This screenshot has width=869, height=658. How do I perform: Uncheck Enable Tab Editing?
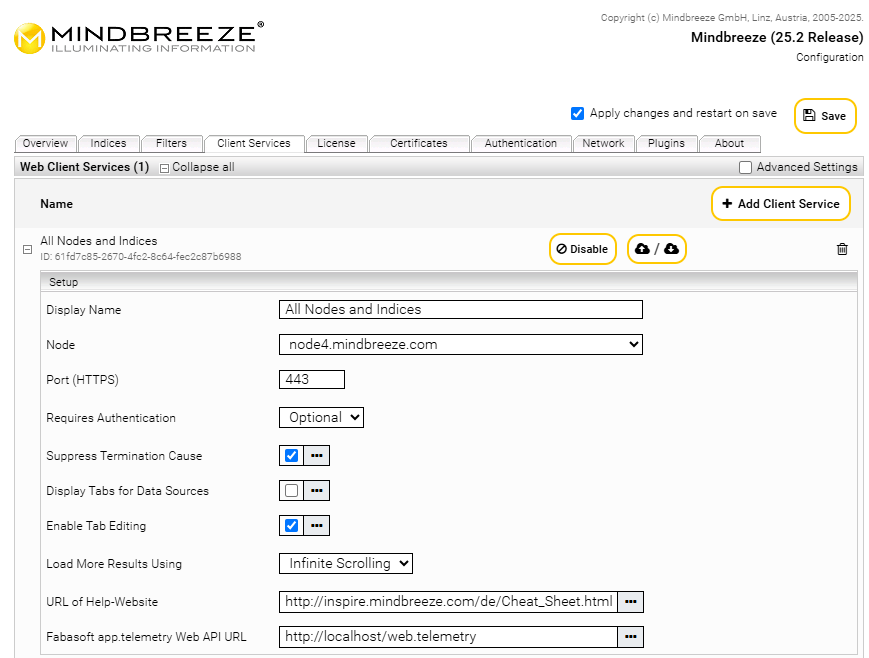click(x=292, y=526)
